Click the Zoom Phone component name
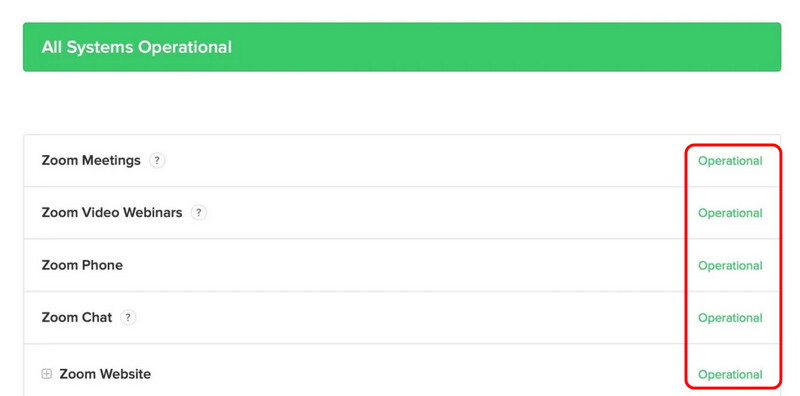 (82, 265)
